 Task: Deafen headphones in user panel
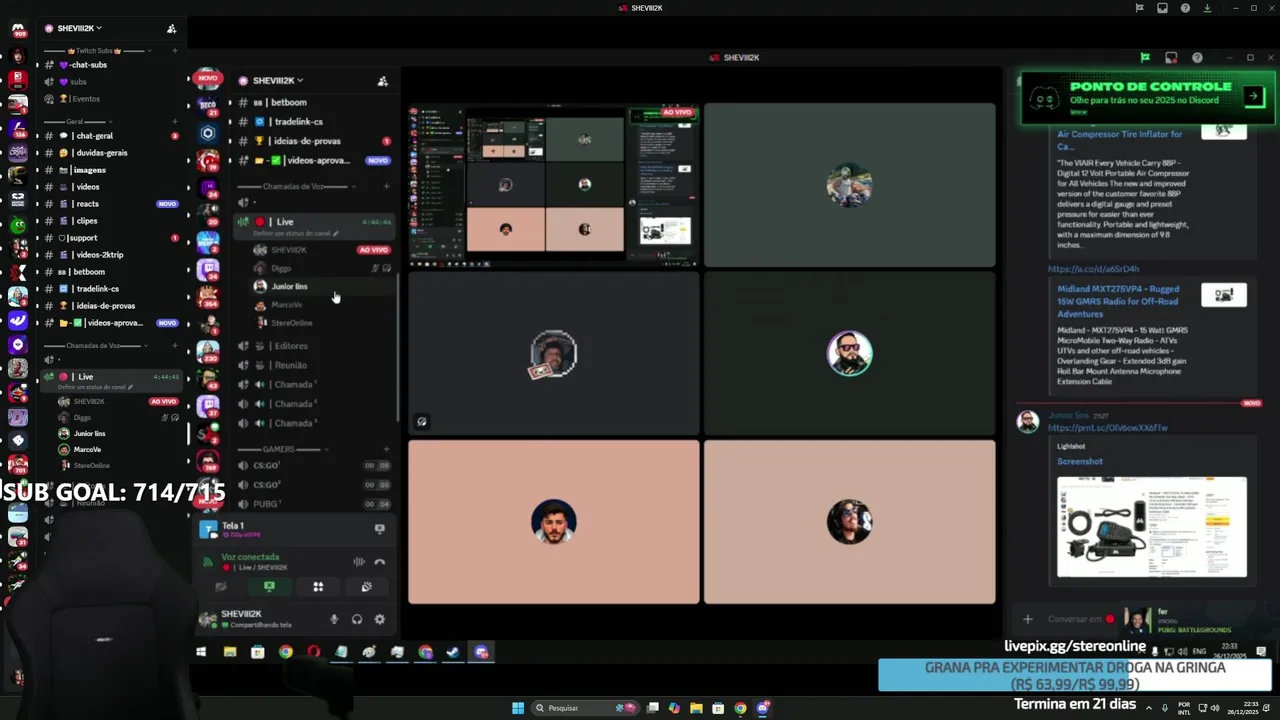pyautogui.click(x=357, y=620)
